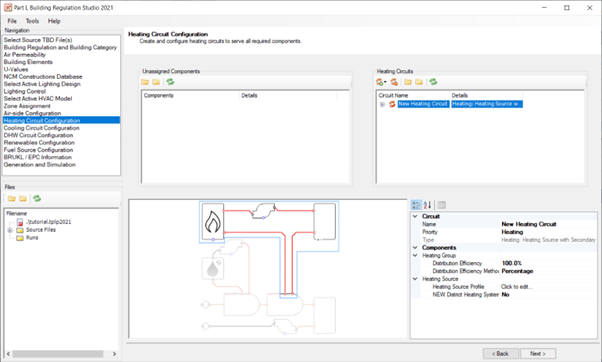Image resolution: width=602 pixels, height=362 pixels.
Task: Expand the New Heating Circuit tree node
Action: coord(382,104)
